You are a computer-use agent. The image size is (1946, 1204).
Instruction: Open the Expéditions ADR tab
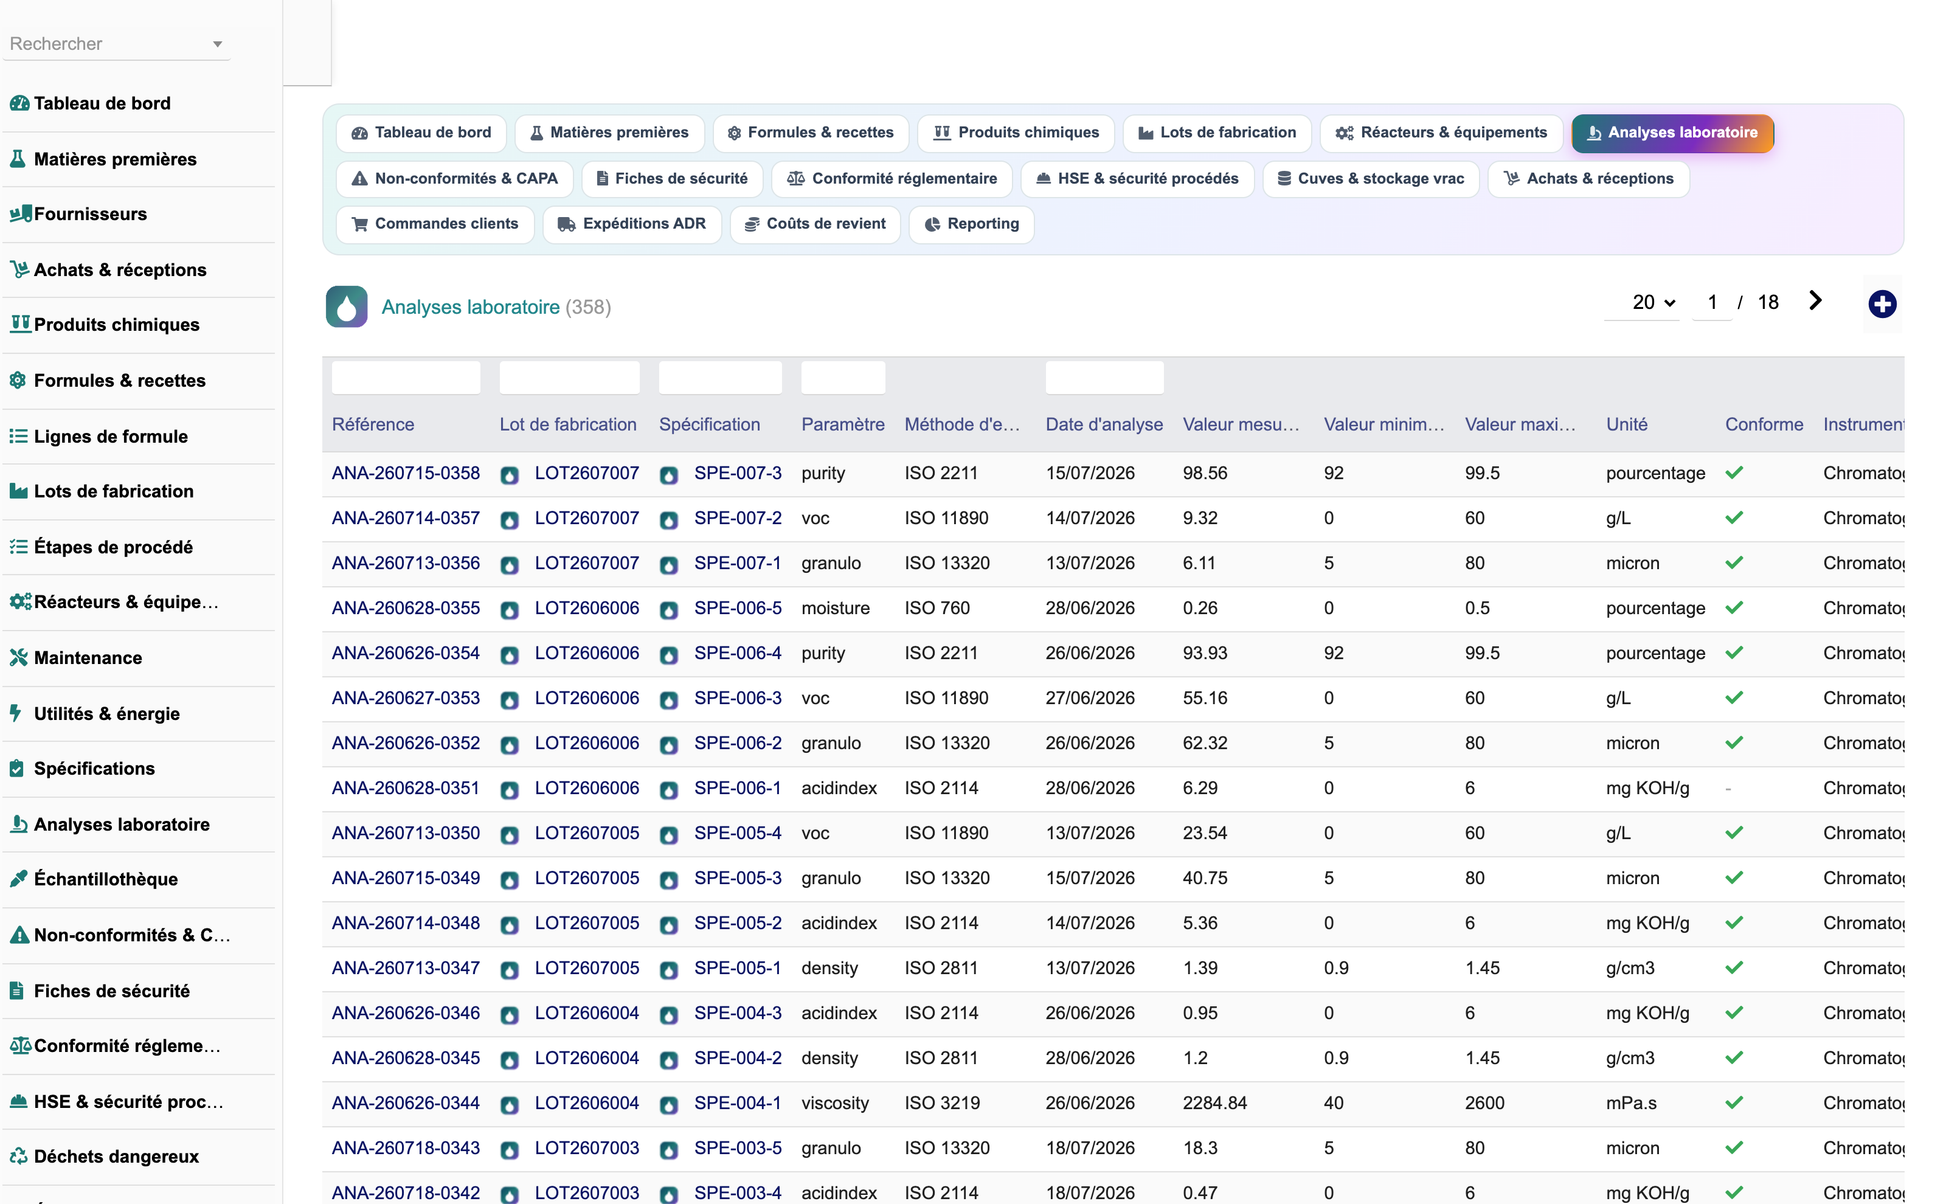coord(632,224)
